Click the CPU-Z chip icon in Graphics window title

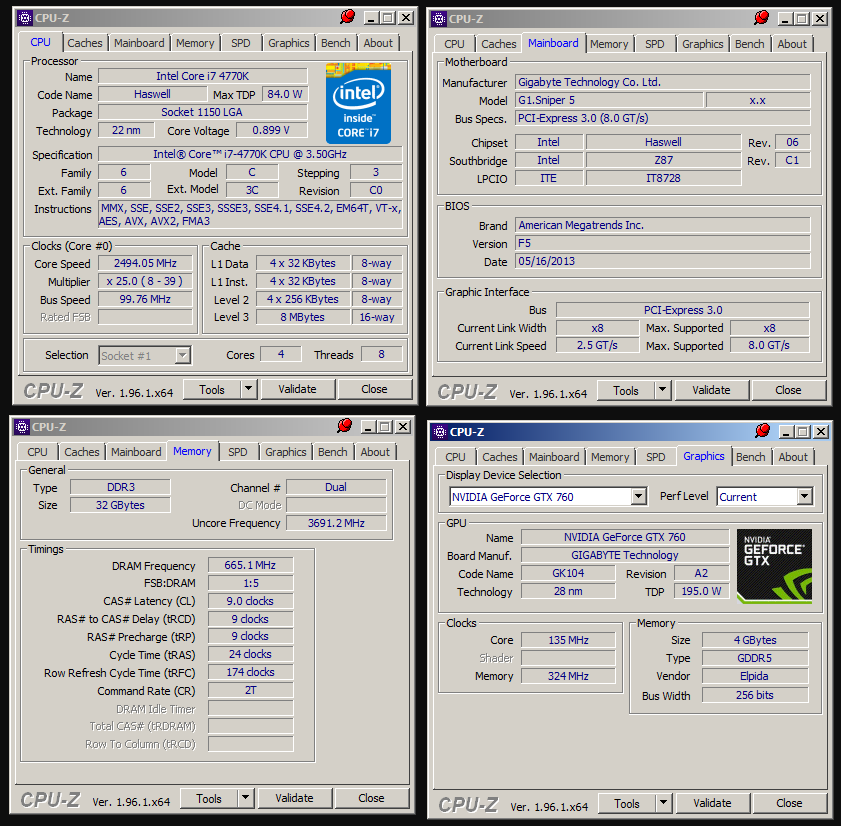440,432
